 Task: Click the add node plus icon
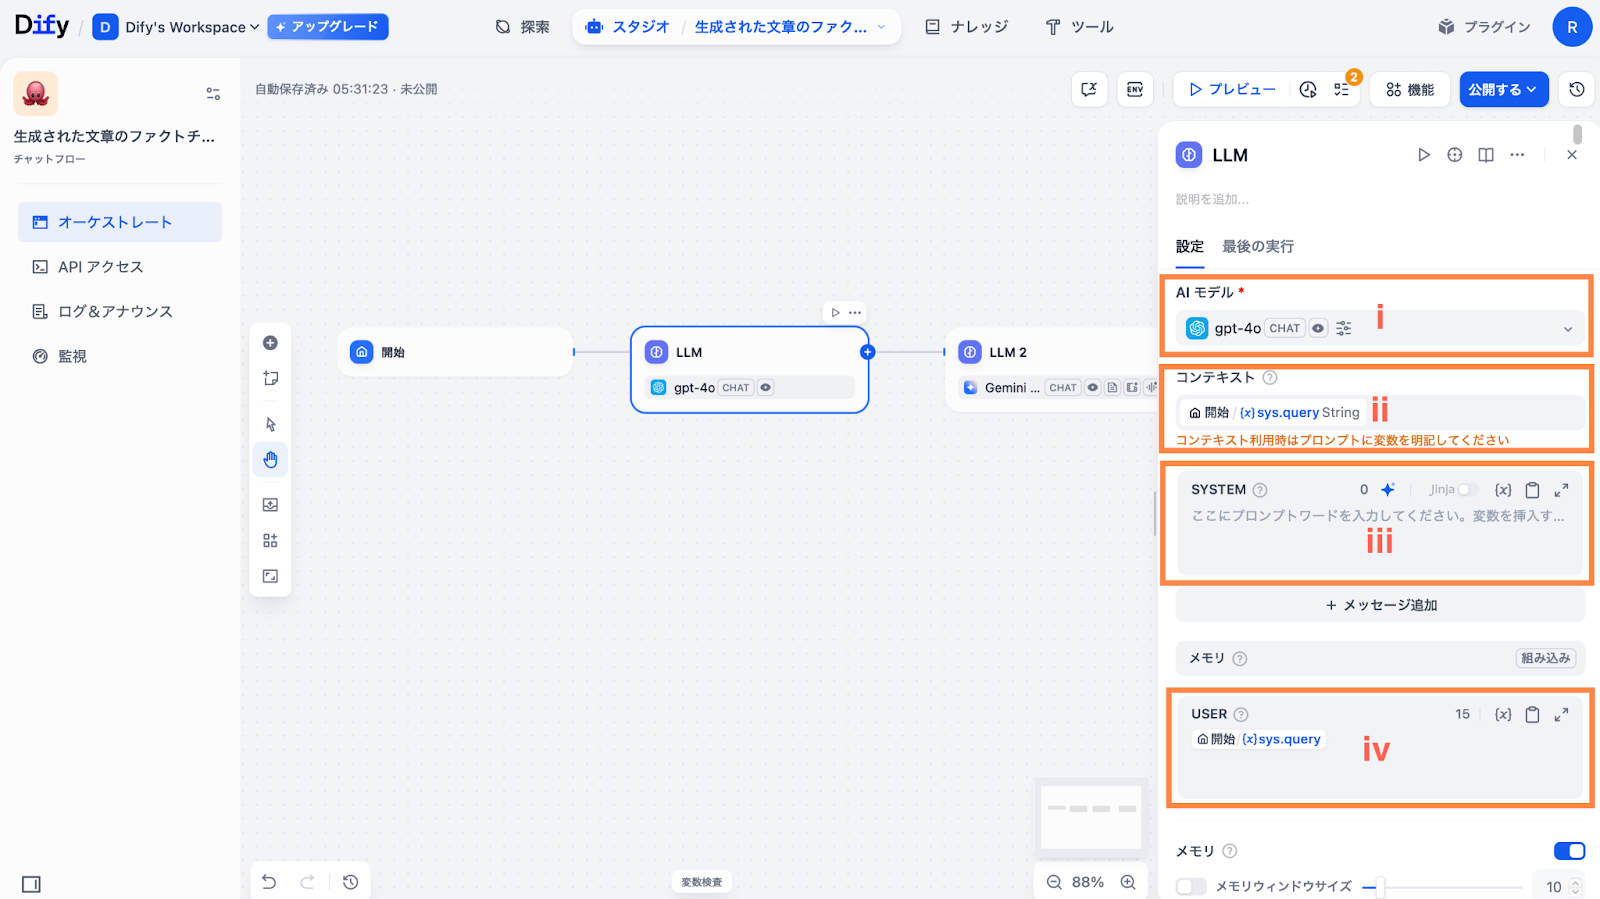270,343
